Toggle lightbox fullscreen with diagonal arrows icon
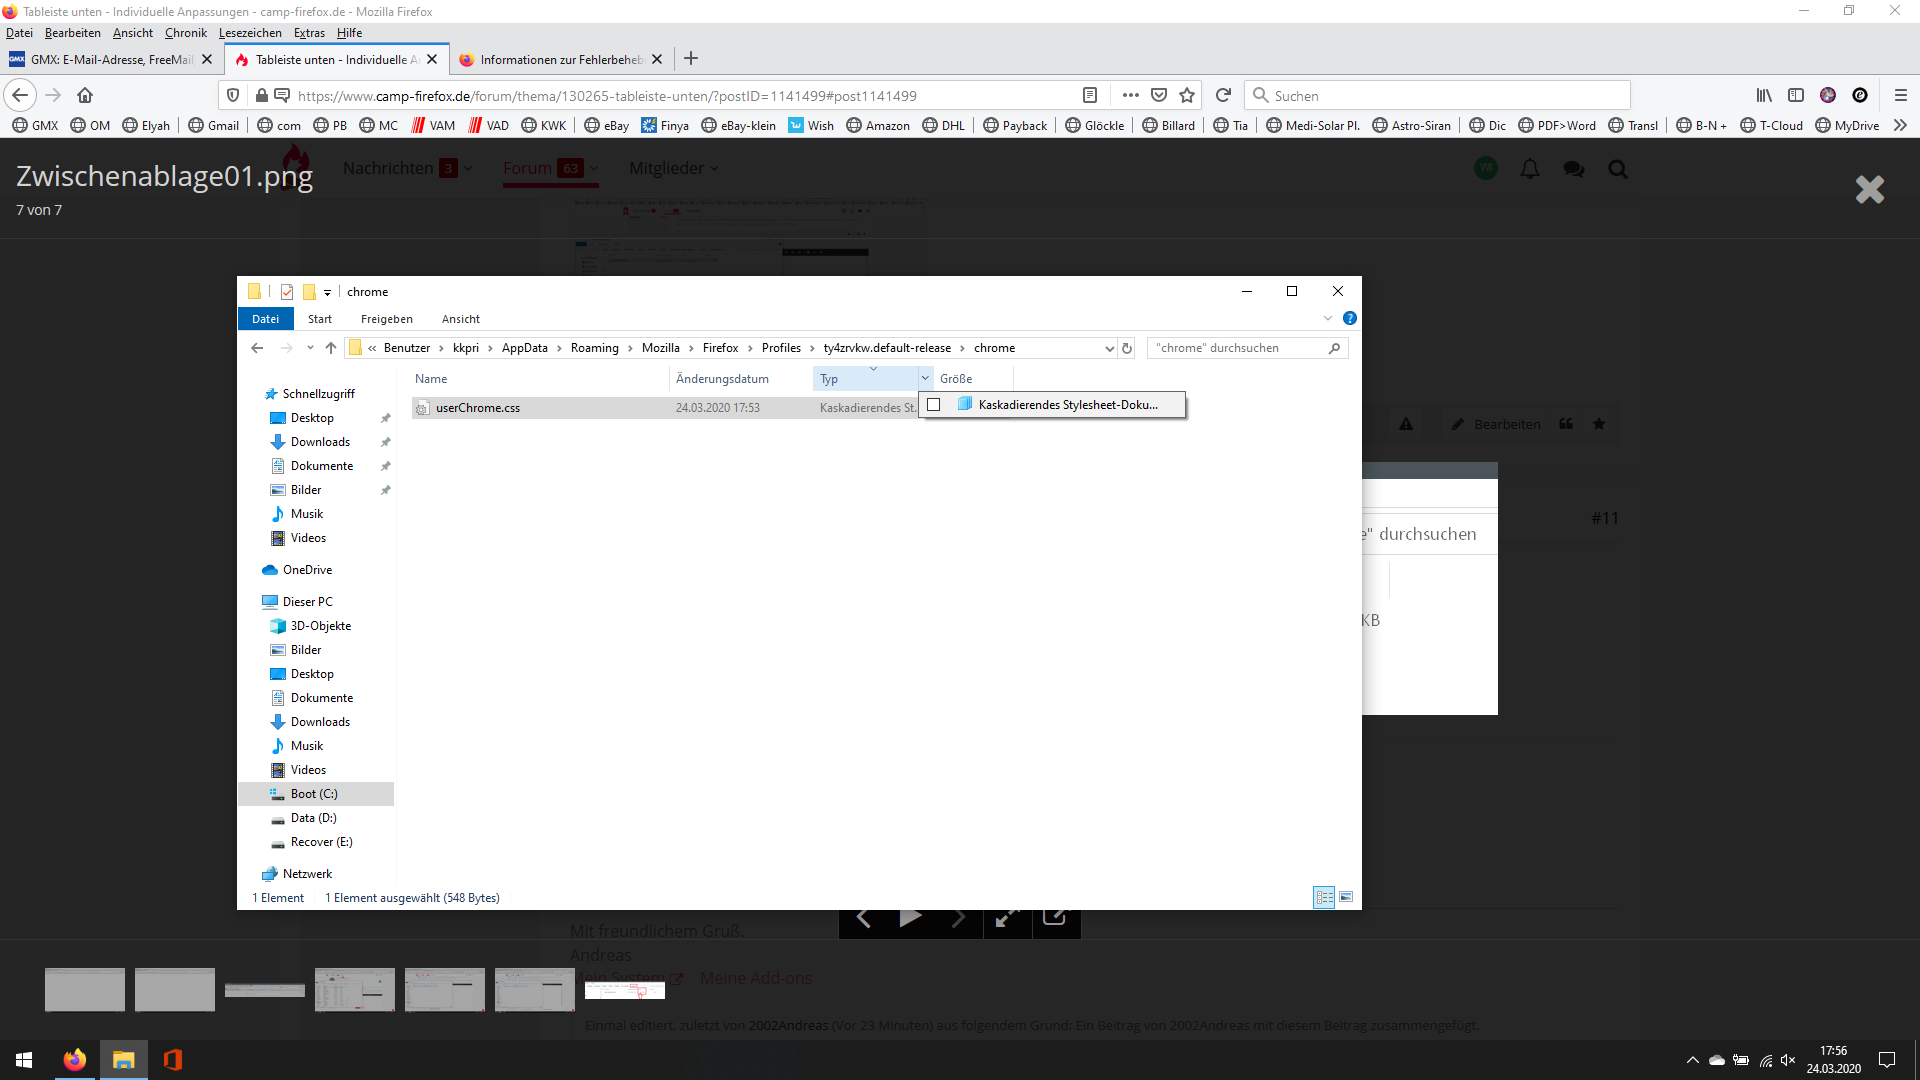This screenshot has width=1920, height=1080. pos(1007,917)
